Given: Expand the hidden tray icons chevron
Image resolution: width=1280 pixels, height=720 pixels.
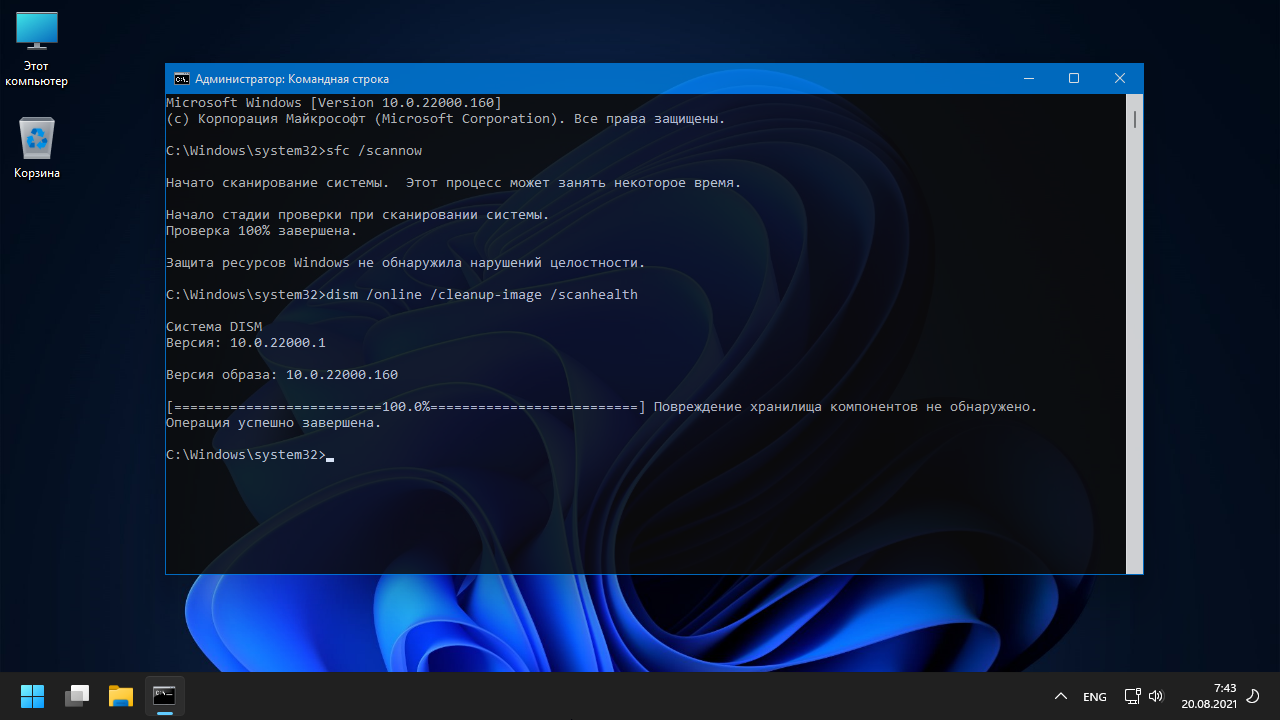Looking at the screenshot, I should (1061, 696).
